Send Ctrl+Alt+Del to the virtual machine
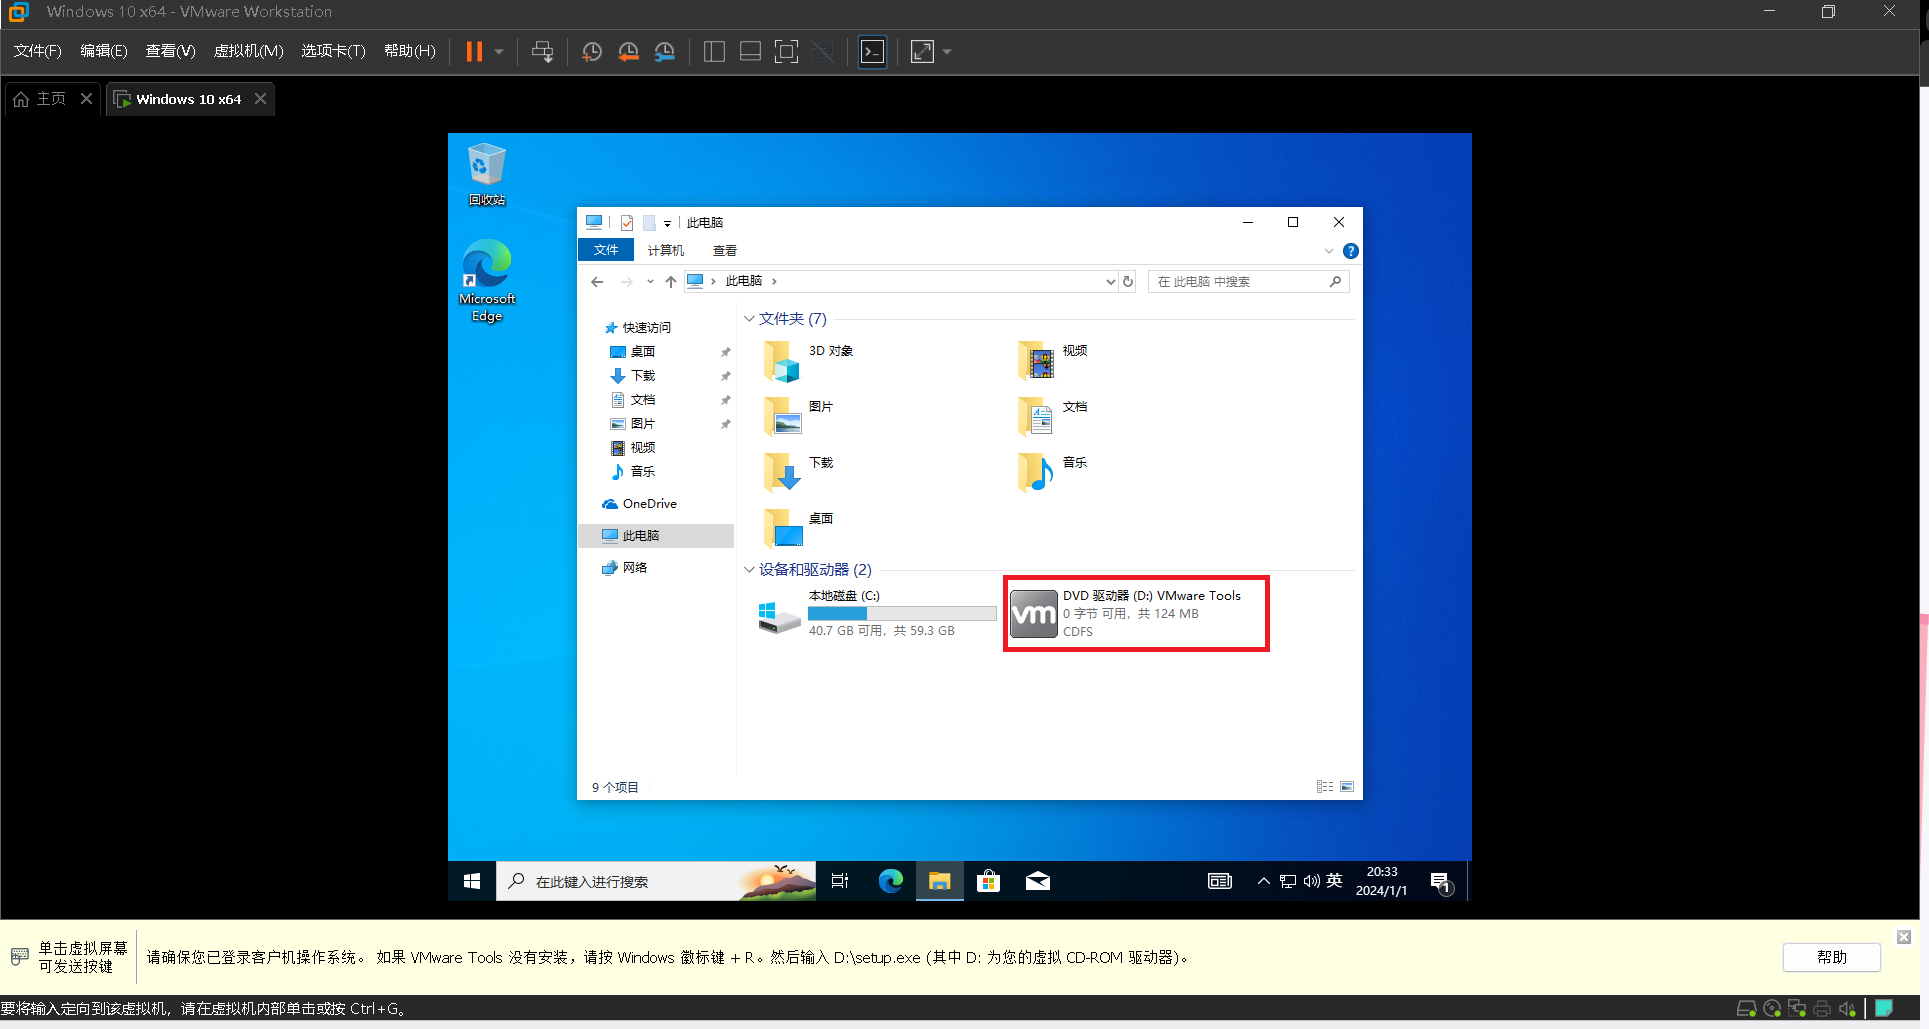The height and width of the screenshot is (1029, 1929). coord(543,51)
